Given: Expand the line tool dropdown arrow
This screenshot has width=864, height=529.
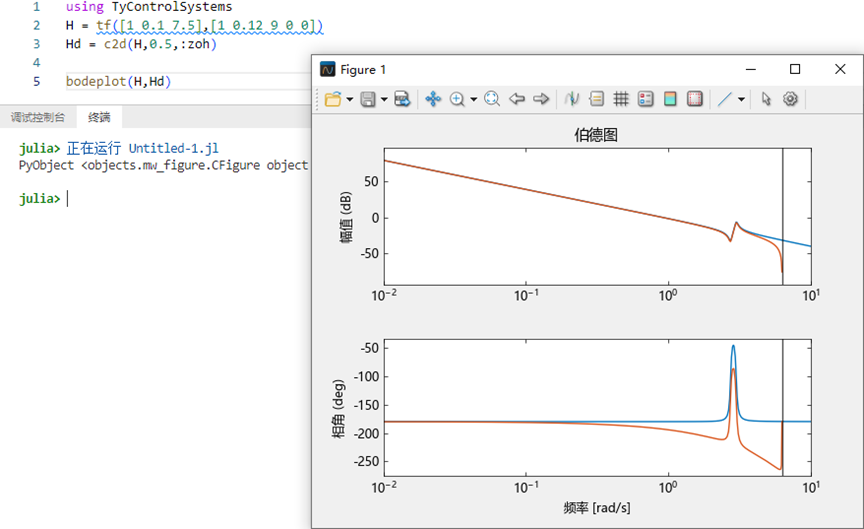Looking at the screenshot, I should point(741,100).
